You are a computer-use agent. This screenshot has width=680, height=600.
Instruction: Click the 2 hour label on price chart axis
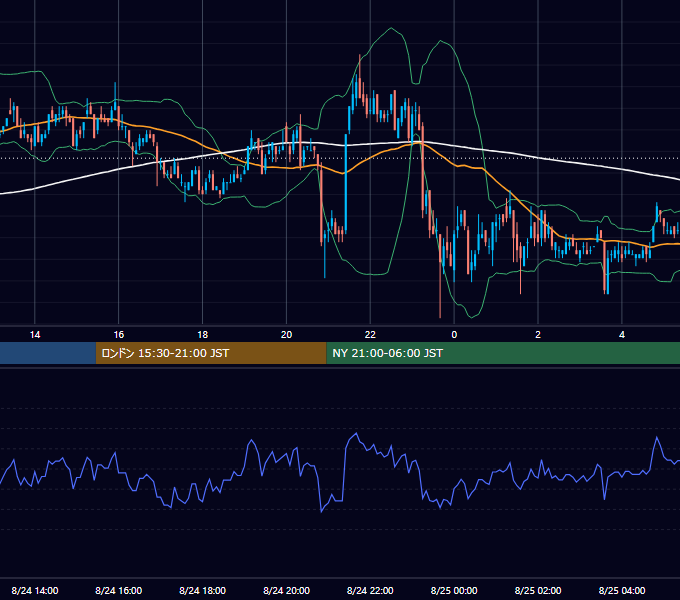(538, 335)
